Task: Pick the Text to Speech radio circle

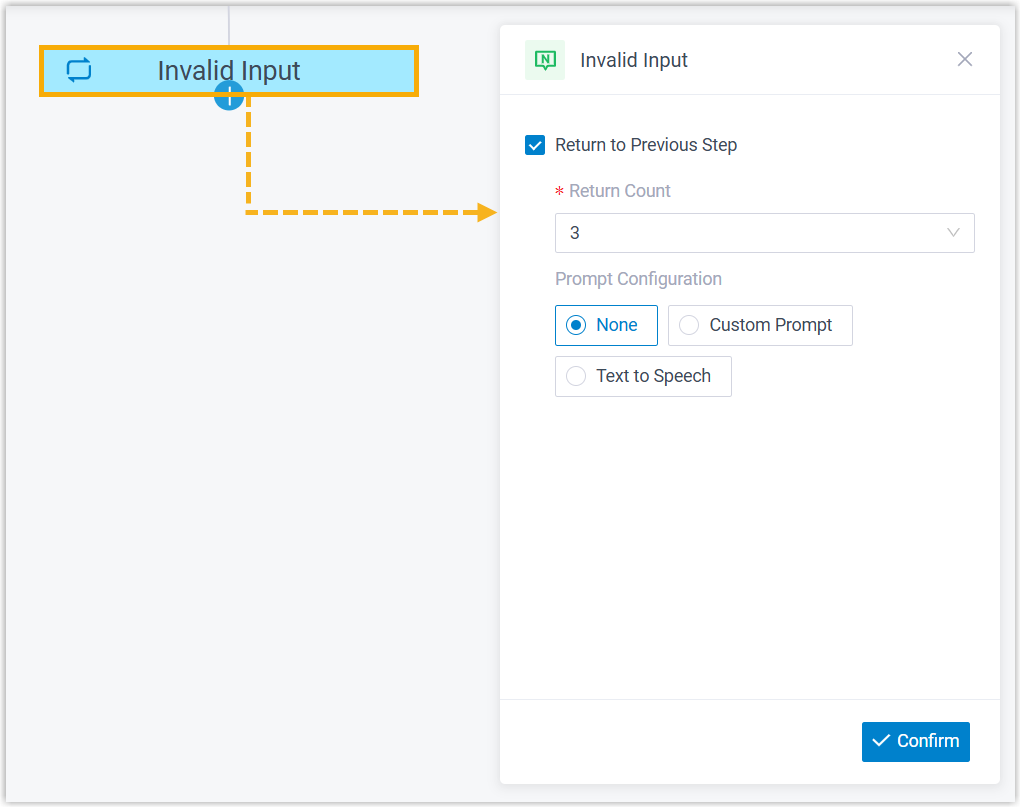Action: pos(576,376)
